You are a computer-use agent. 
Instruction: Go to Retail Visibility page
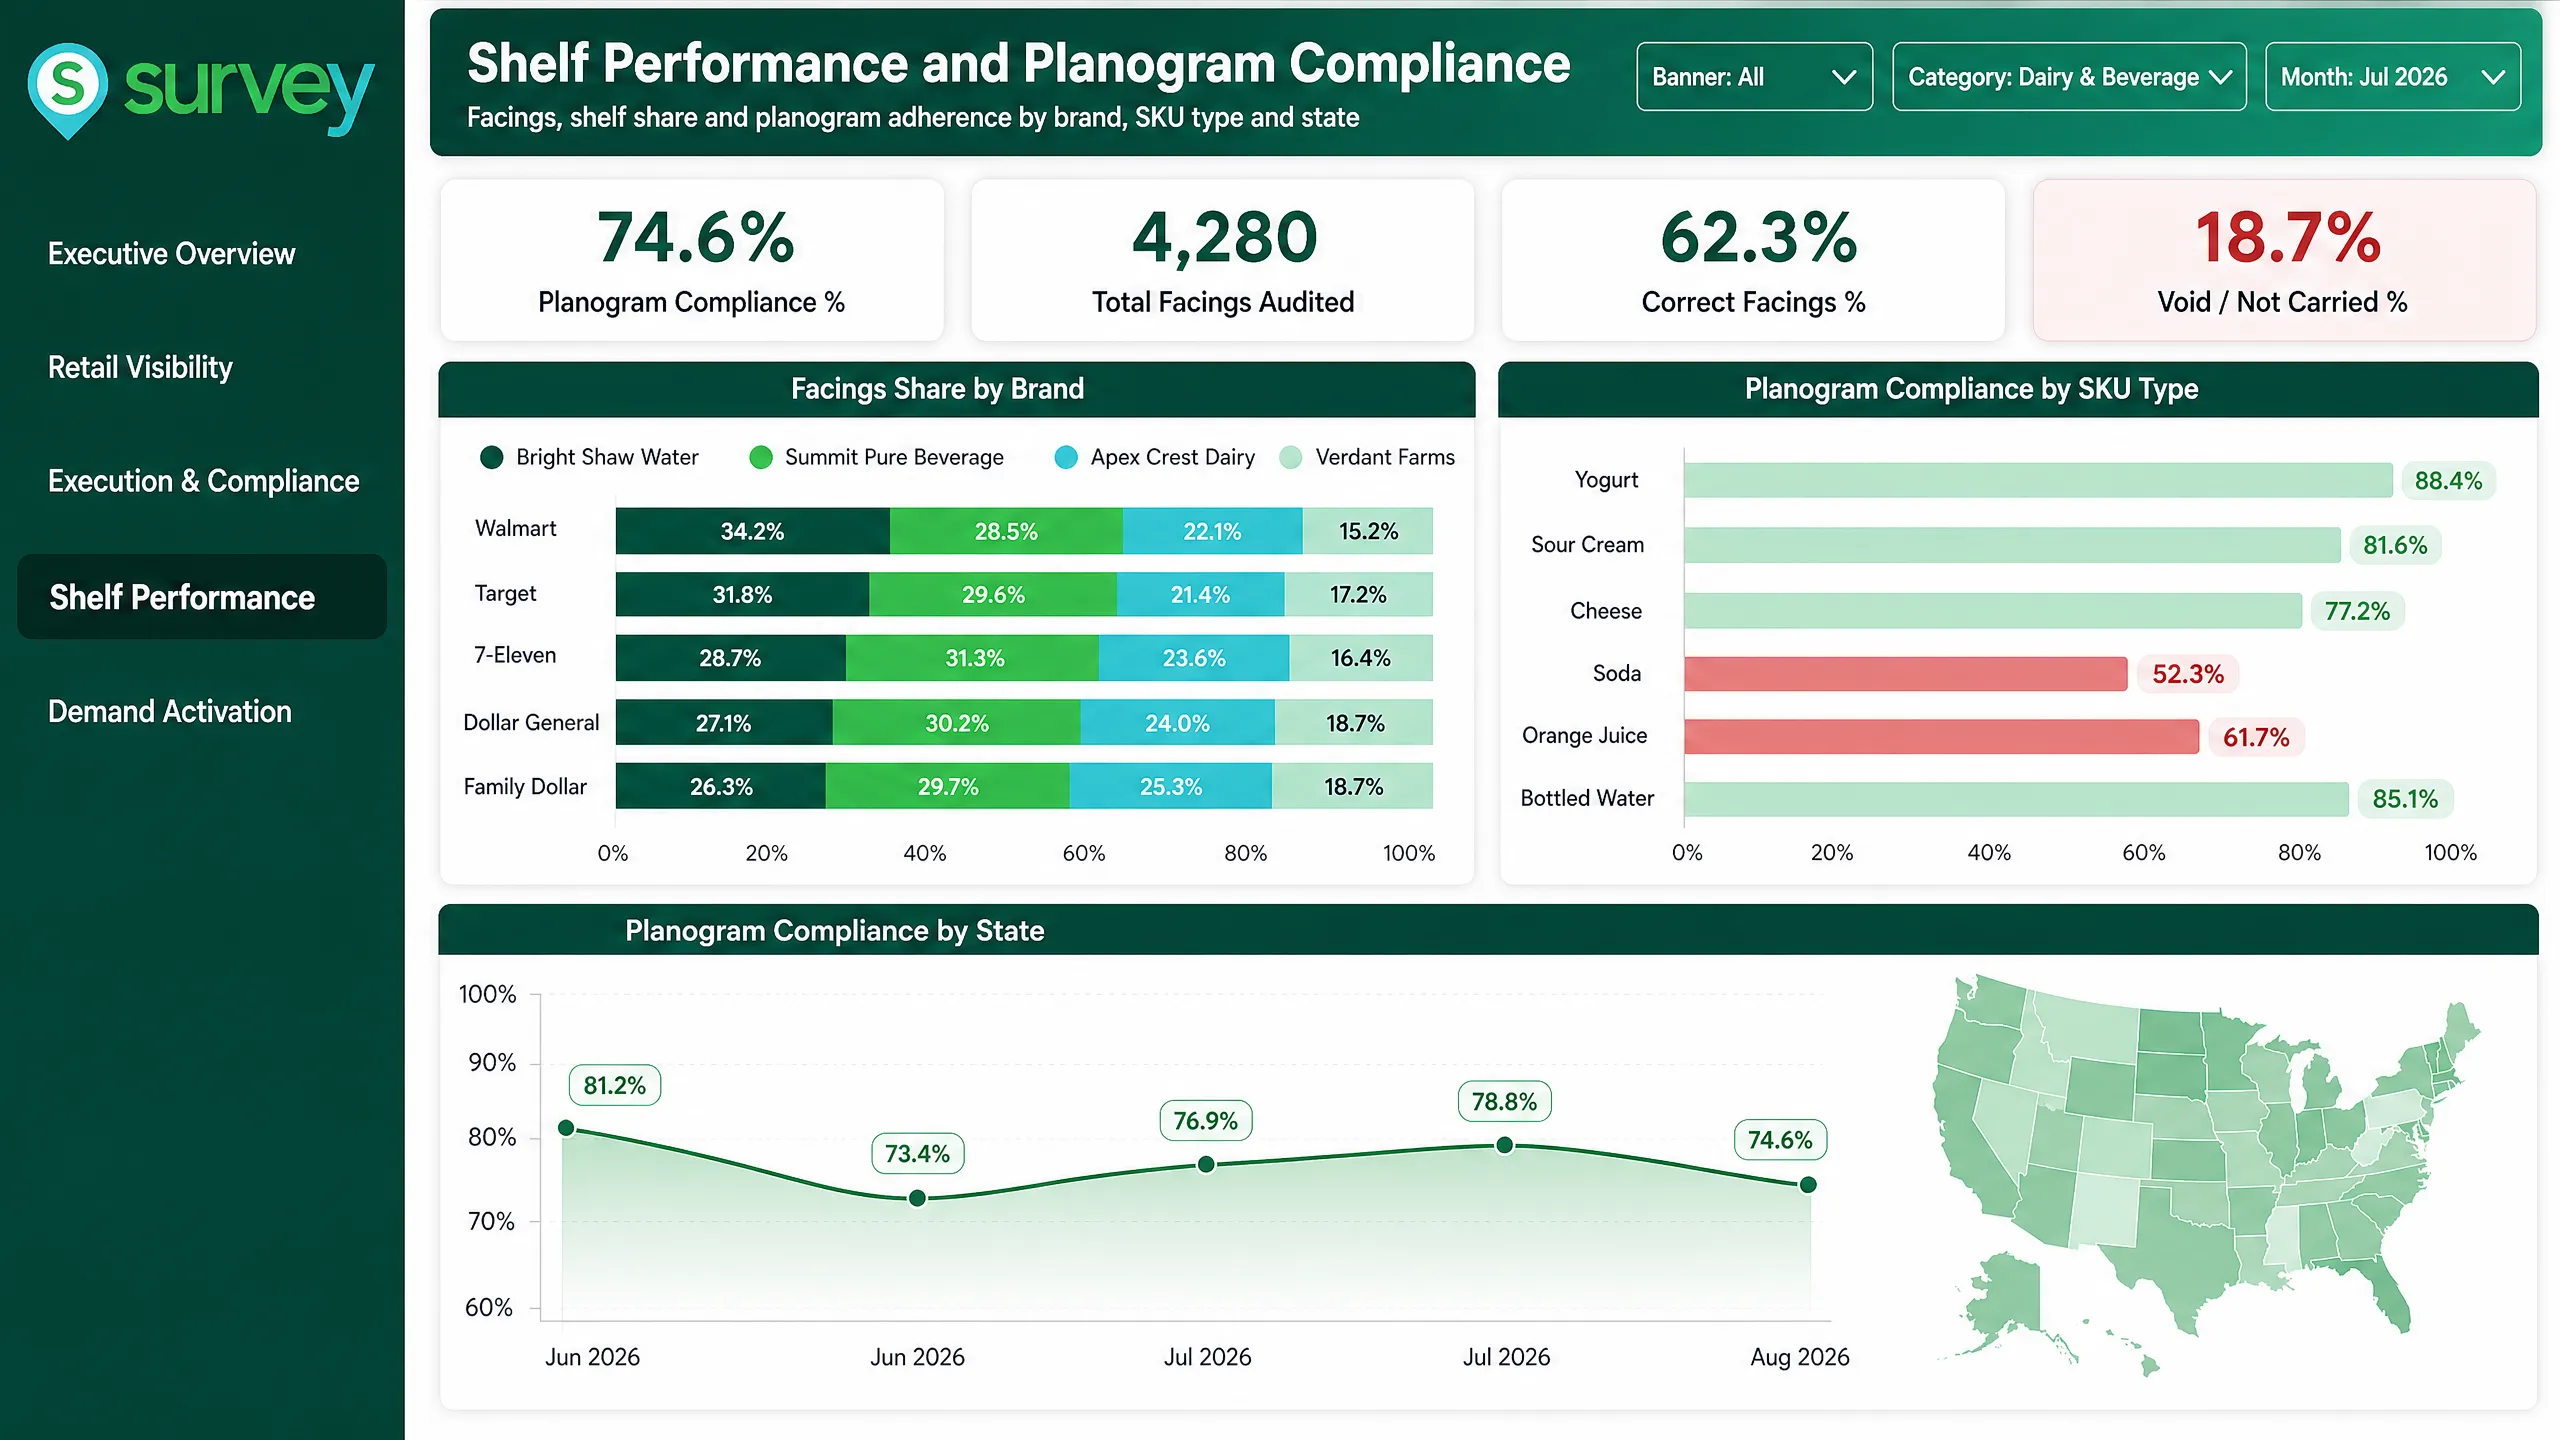click(140, 367)
